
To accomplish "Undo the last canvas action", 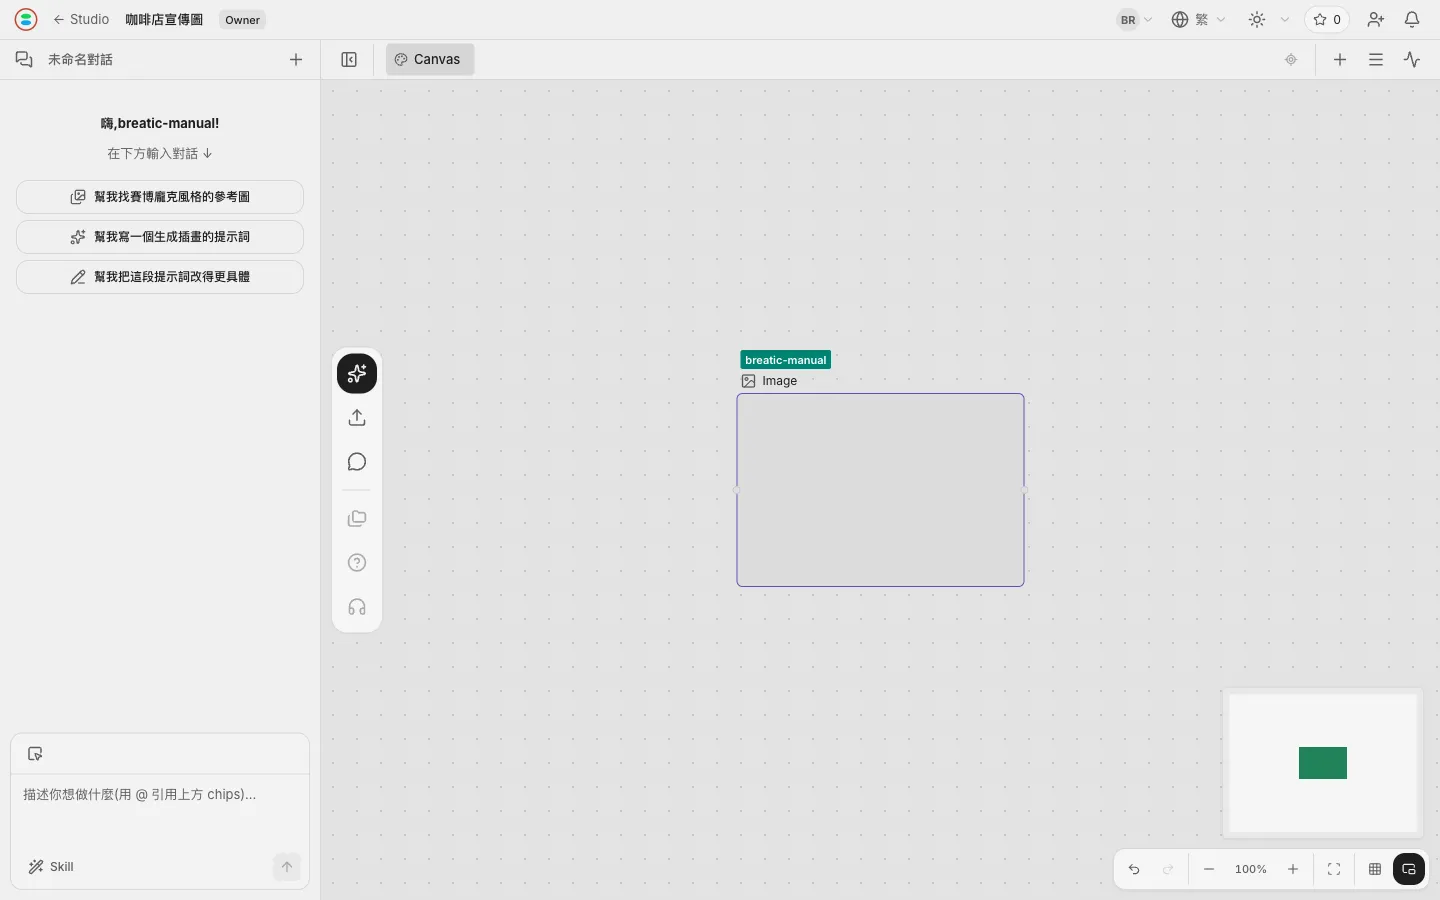I will coord(1134,869).
